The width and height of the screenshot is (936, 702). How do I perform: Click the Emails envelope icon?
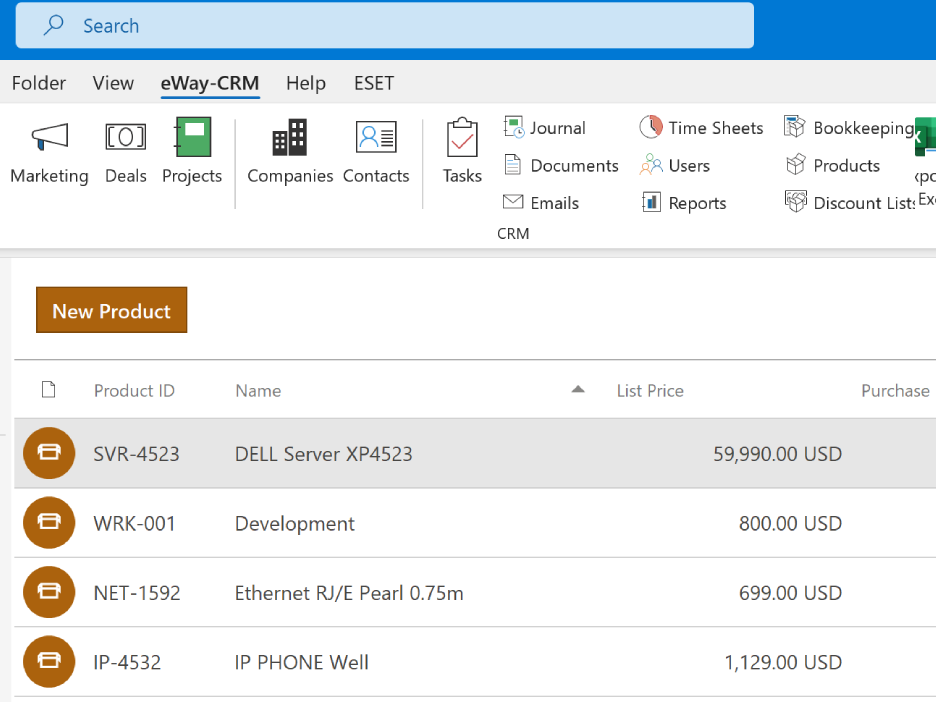pos(513,202)
